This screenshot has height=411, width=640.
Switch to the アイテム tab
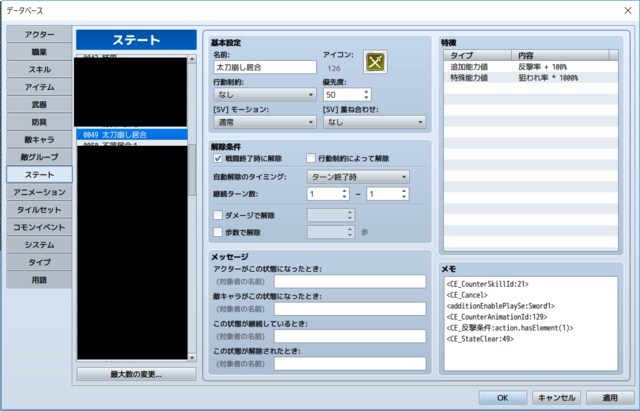tap(39, 87)
